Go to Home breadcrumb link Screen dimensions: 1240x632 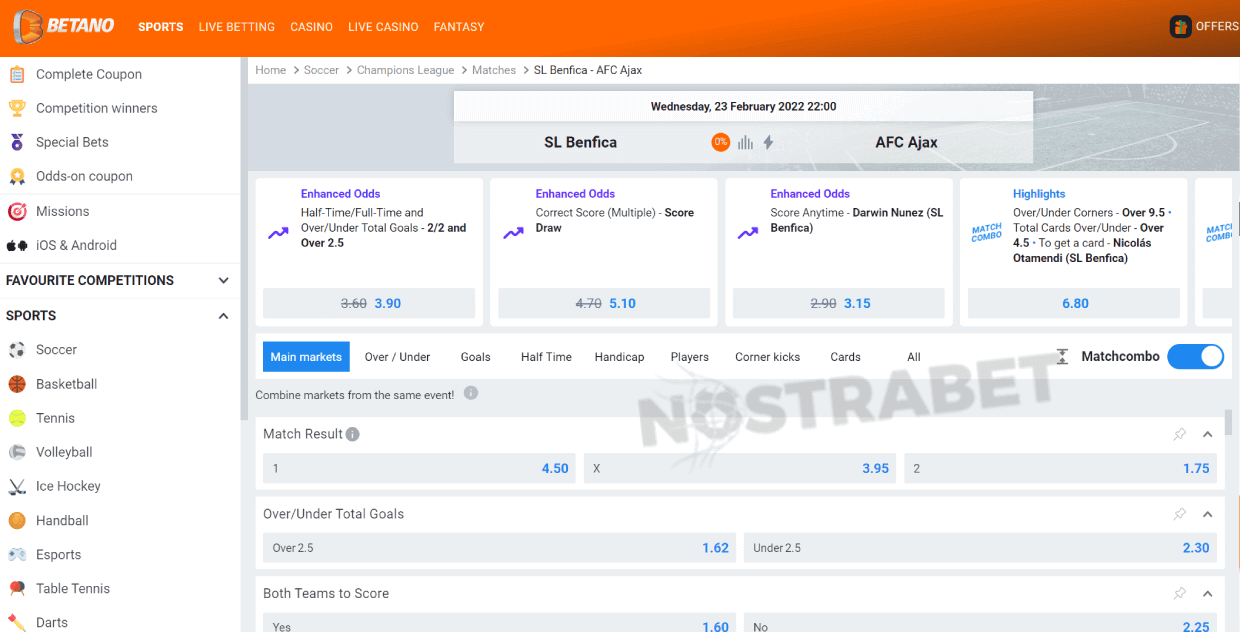coord(271,70)
